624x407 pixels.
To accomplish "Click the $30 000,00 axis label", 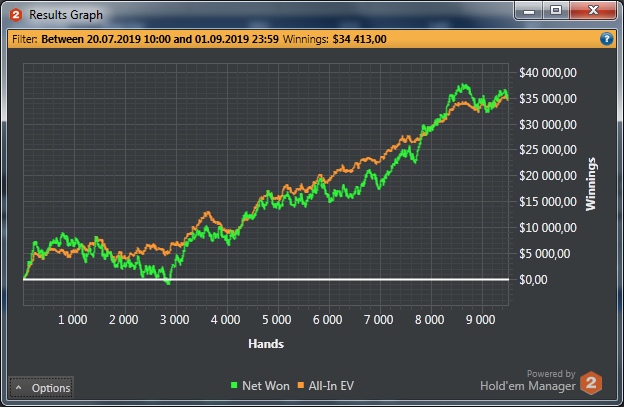I will [x=548, y=125].
